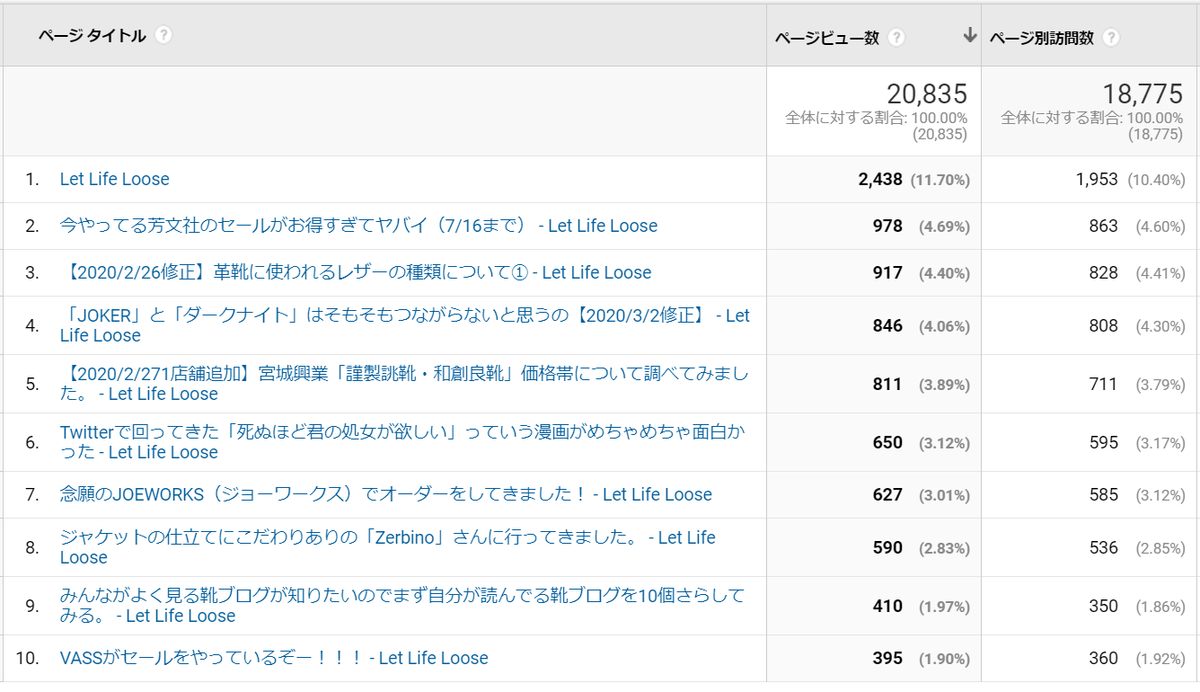Open help icon beside ページビュー数 header
This screenshot has width=1200, height=692.
(897, 38)
